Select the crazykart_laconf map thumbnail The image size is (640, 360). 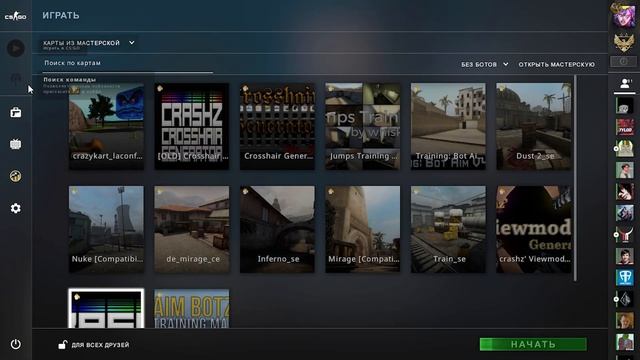click(107, 127)
